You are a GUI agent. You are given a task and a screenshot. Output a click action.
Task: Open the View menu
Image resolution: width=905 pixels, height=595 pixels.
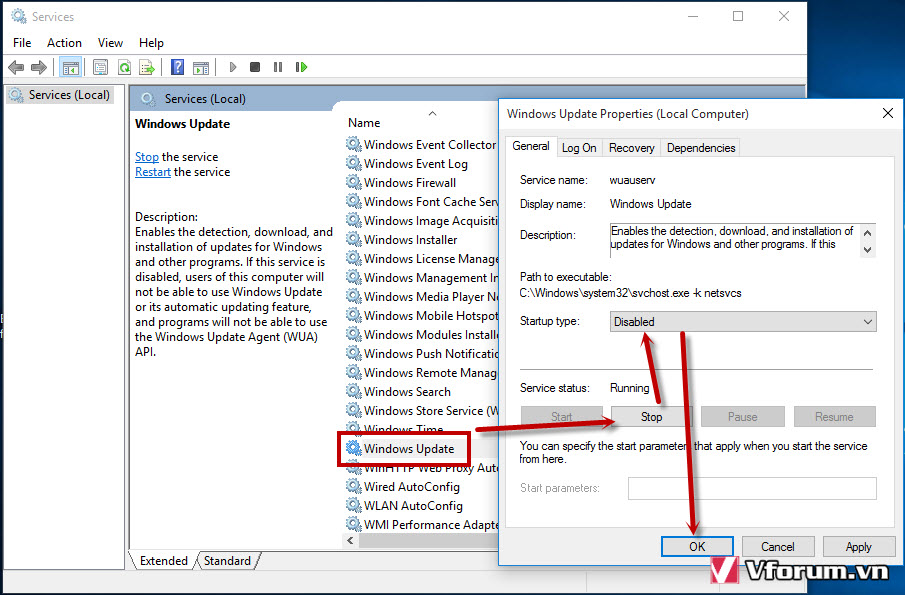coord(110,43)
